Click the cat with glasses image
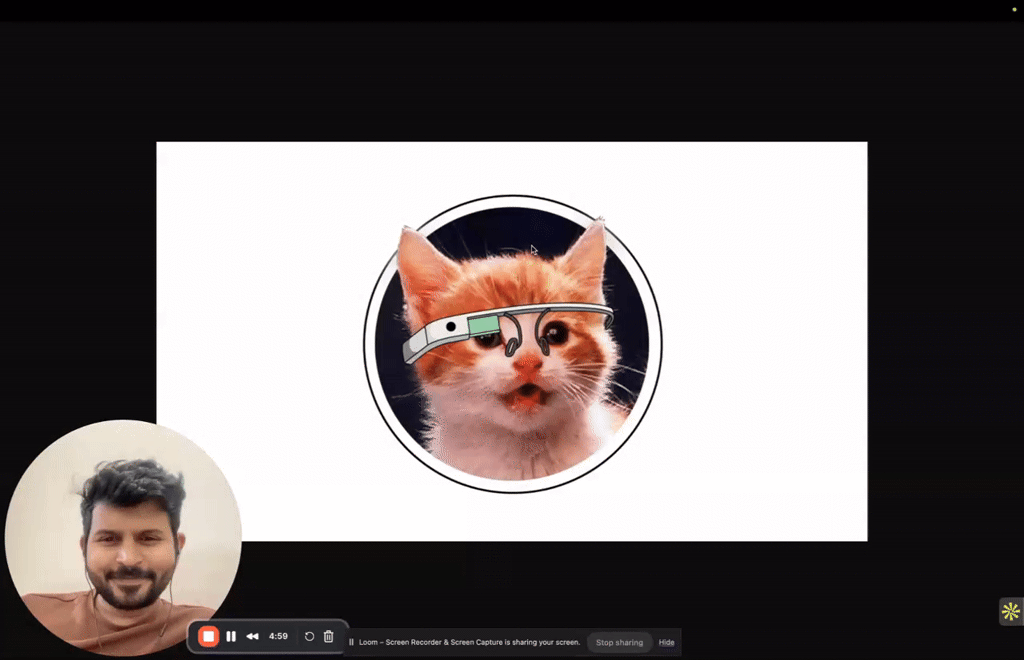This screenshot has height=660, width=1024. 513,344
